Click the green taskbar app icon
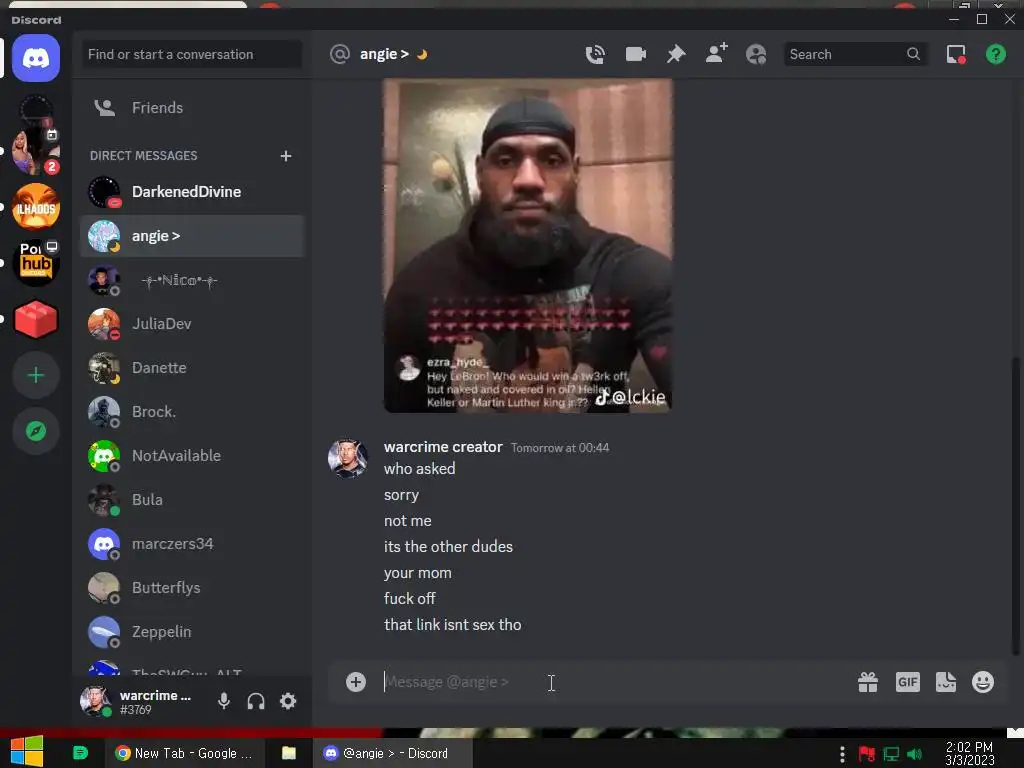This screenshot has height=768, width=1024. coord(80,753)
